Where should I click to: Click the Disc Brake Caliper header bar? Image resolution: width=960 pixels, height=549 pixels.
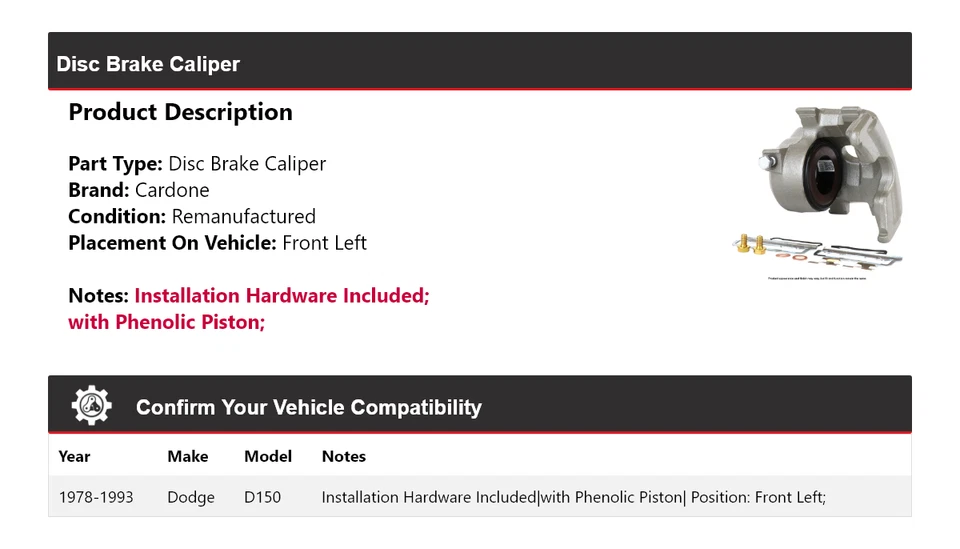pos(479,64)
